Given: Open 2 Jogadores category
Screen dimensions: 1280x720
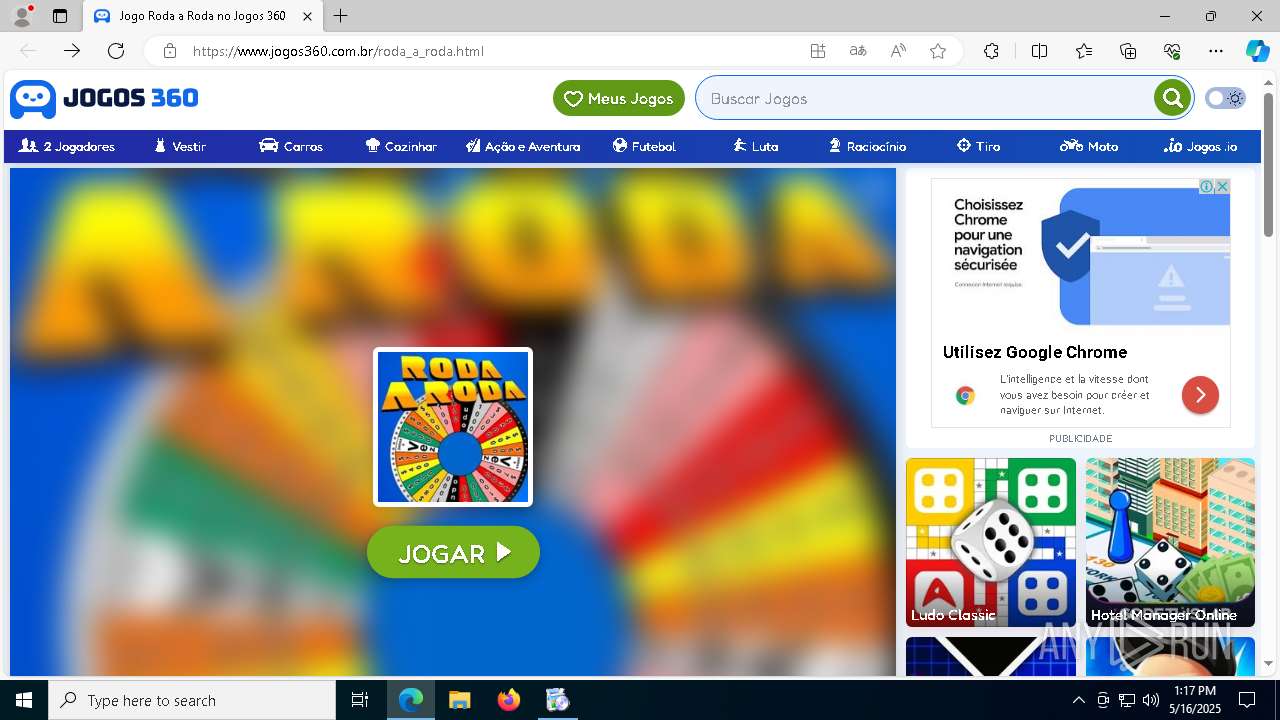Looking at the screenshot, I should (x=67, y=146).
